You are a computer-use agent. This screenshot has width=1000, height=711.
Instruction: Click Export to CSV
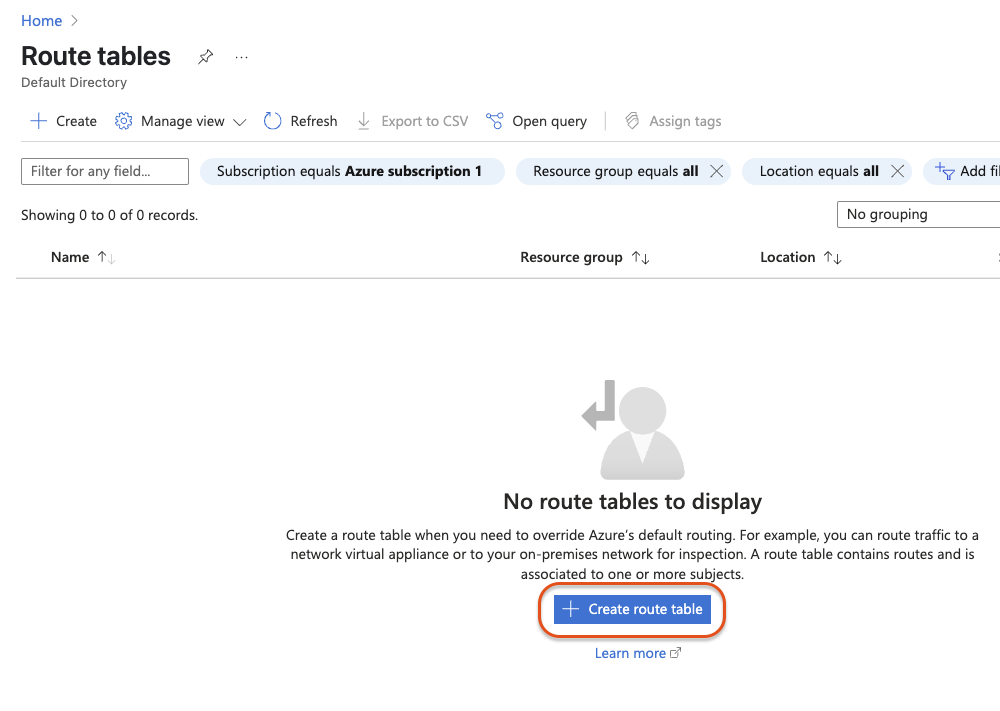[x=413, y=121]
